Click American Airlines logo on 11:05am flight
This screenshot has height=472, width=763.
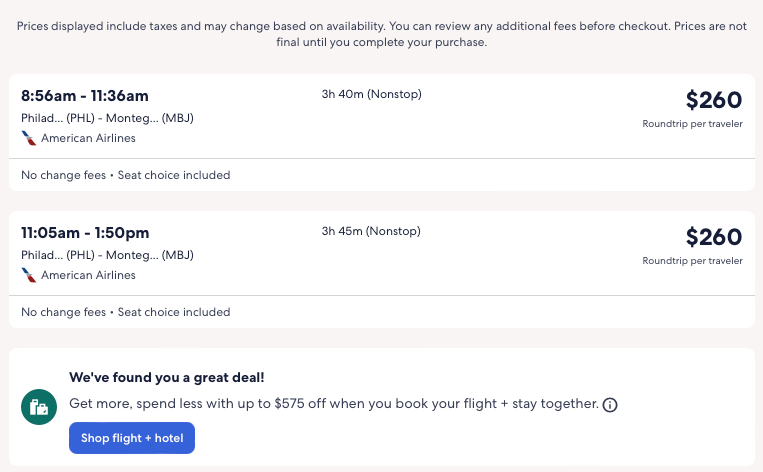[x=28, y=275]
